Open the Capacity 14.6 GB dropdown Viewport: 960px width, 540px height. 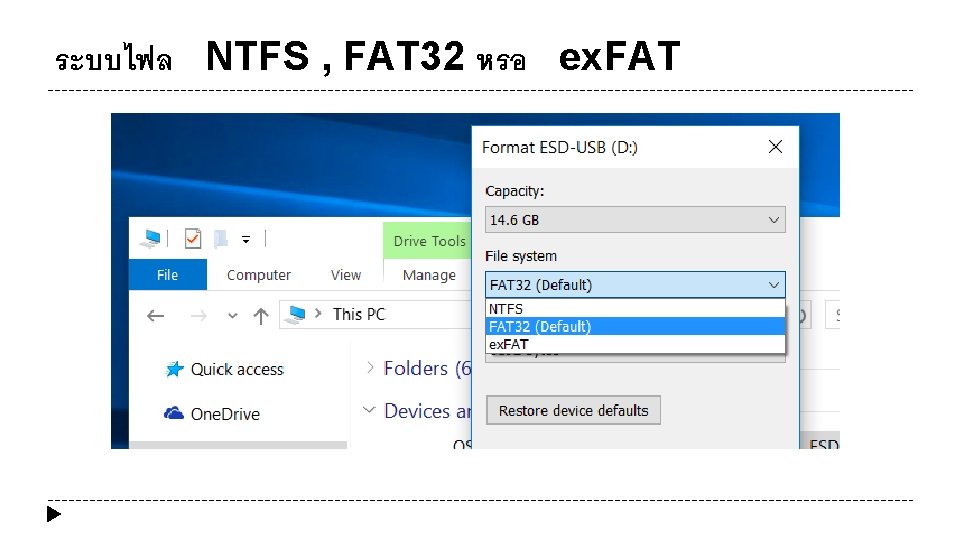pyautogui.click(x=635, y=220)
